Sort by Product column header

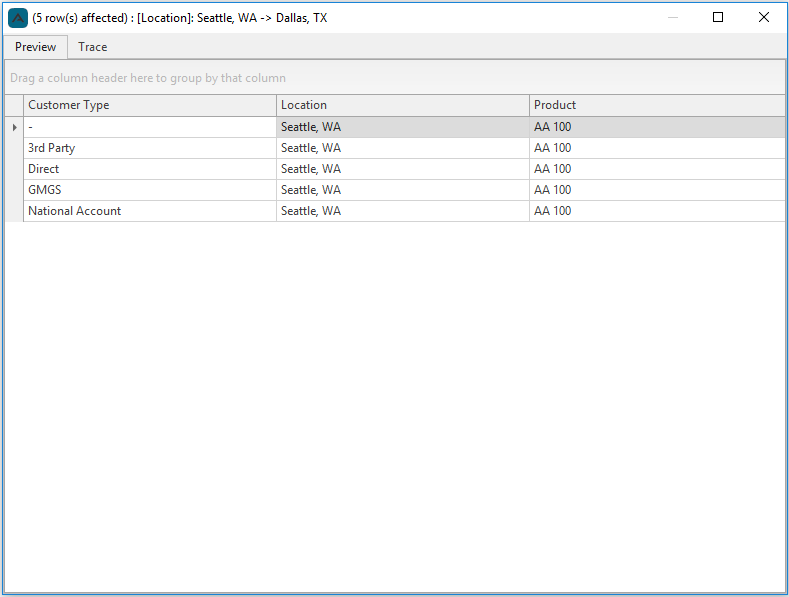pyautogui.click(x=657, y=105)
